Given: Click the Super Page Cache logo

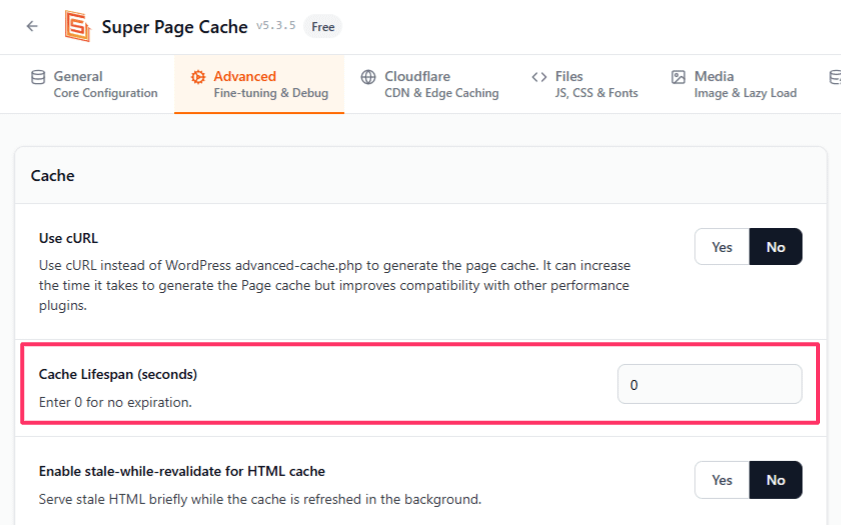Looking at the screenshot, I should [x=78, y=26].
